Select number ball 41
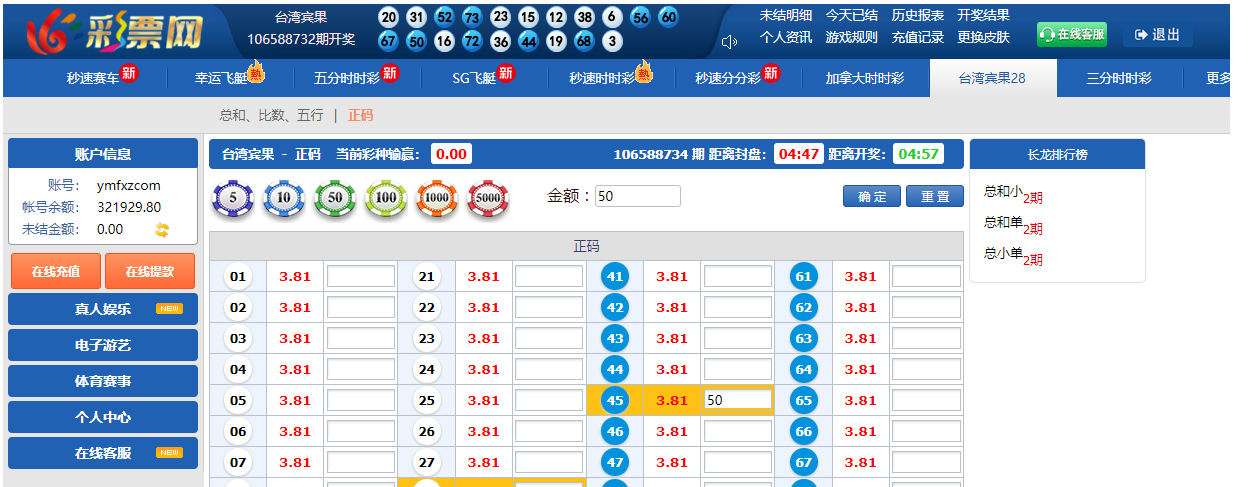This screenshot has height=487, width=1260. 615,276
